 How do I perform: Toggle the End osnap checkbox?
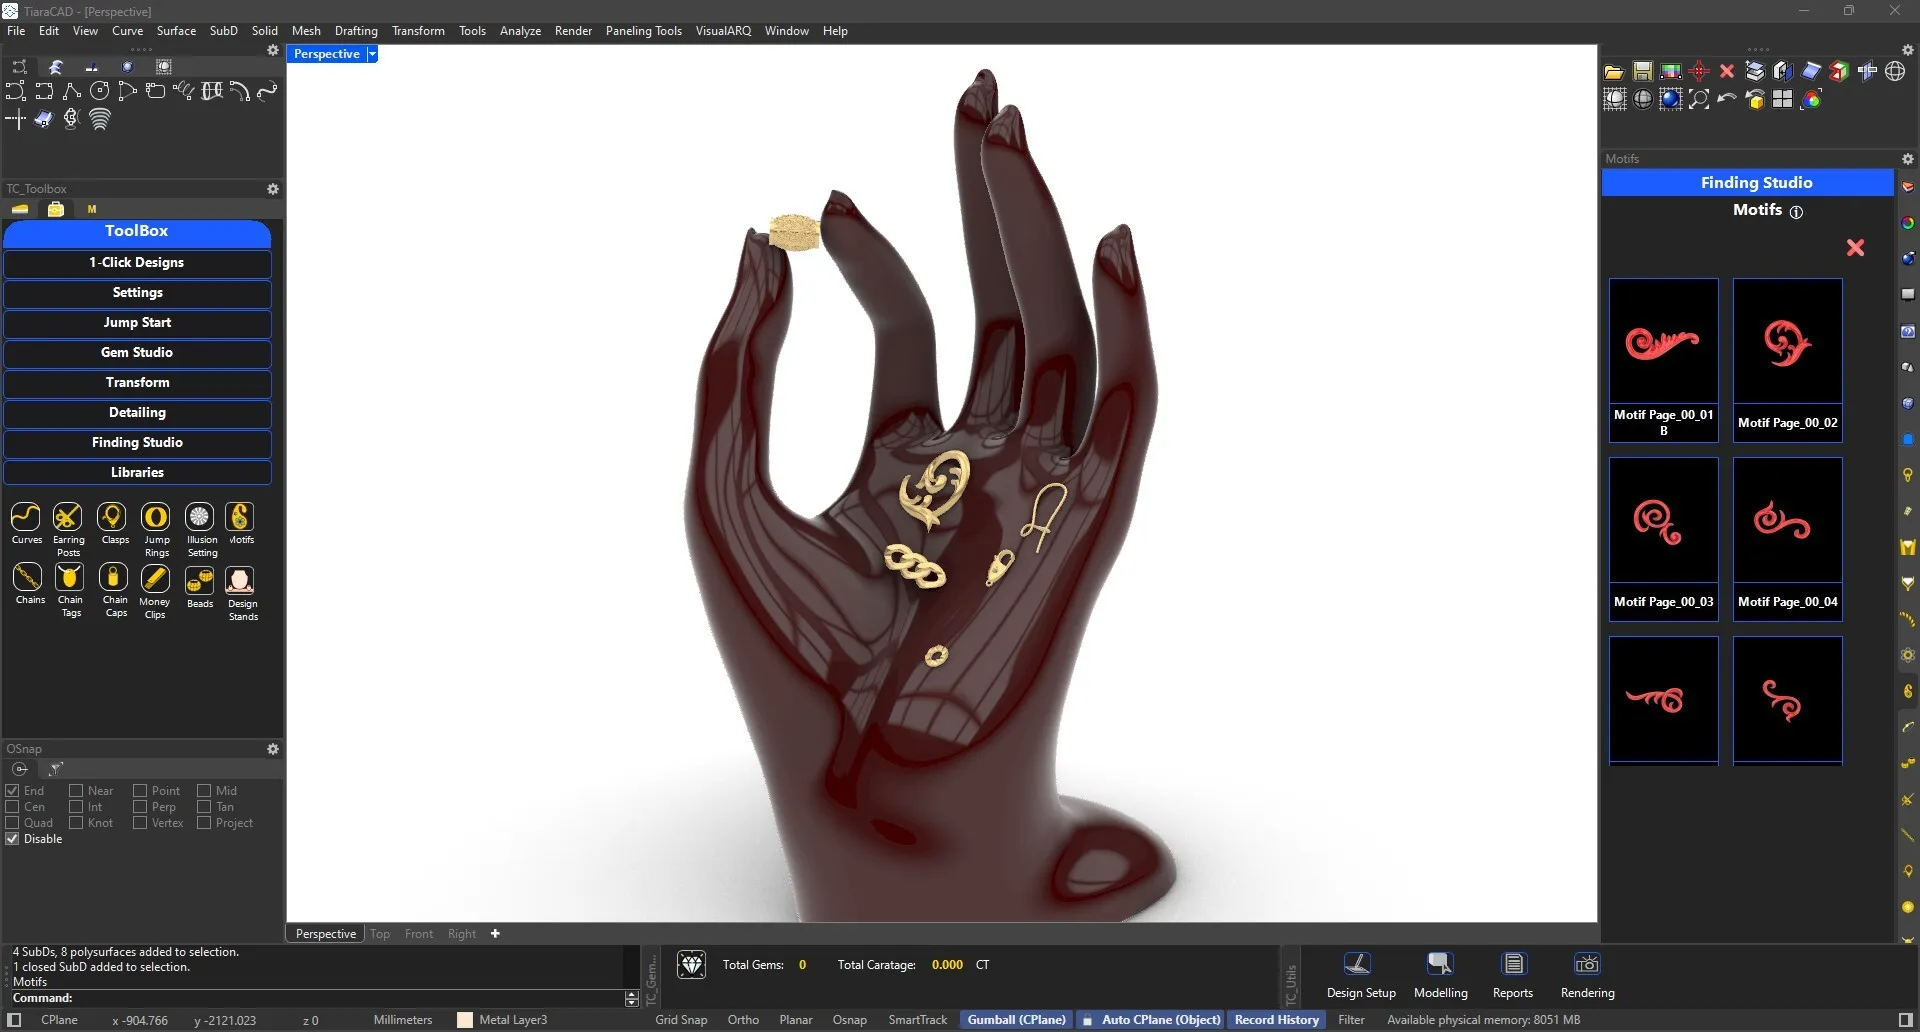tap(13, 791)
